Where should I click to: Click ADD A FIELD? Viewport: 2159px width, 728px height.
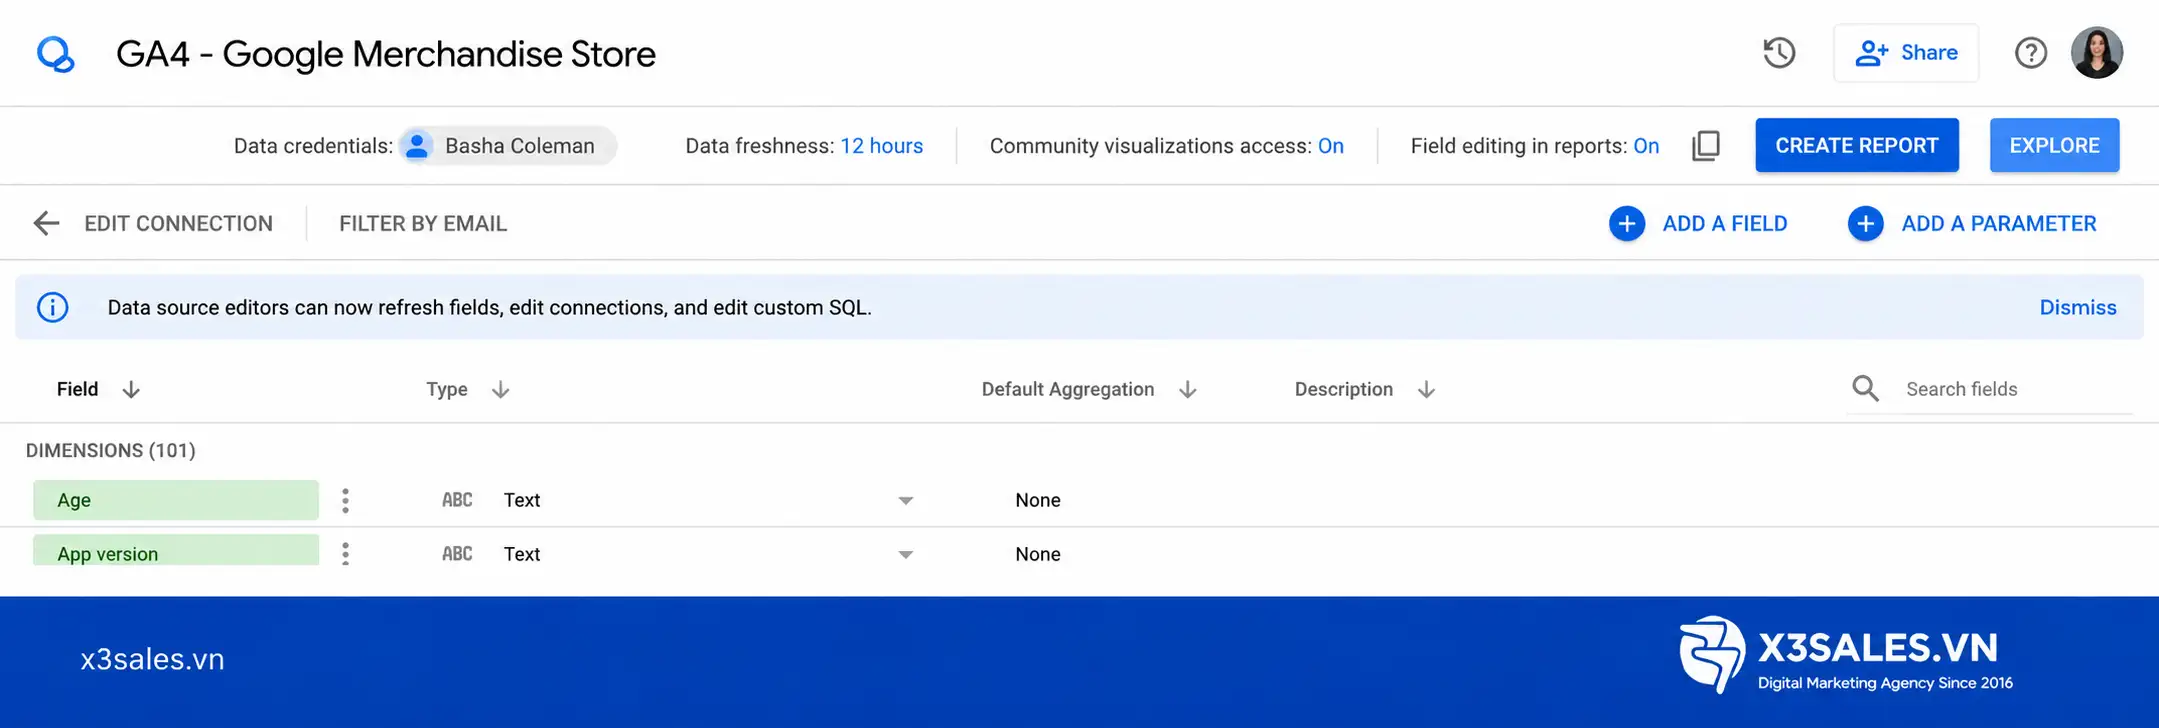(x=1725, y=224)
